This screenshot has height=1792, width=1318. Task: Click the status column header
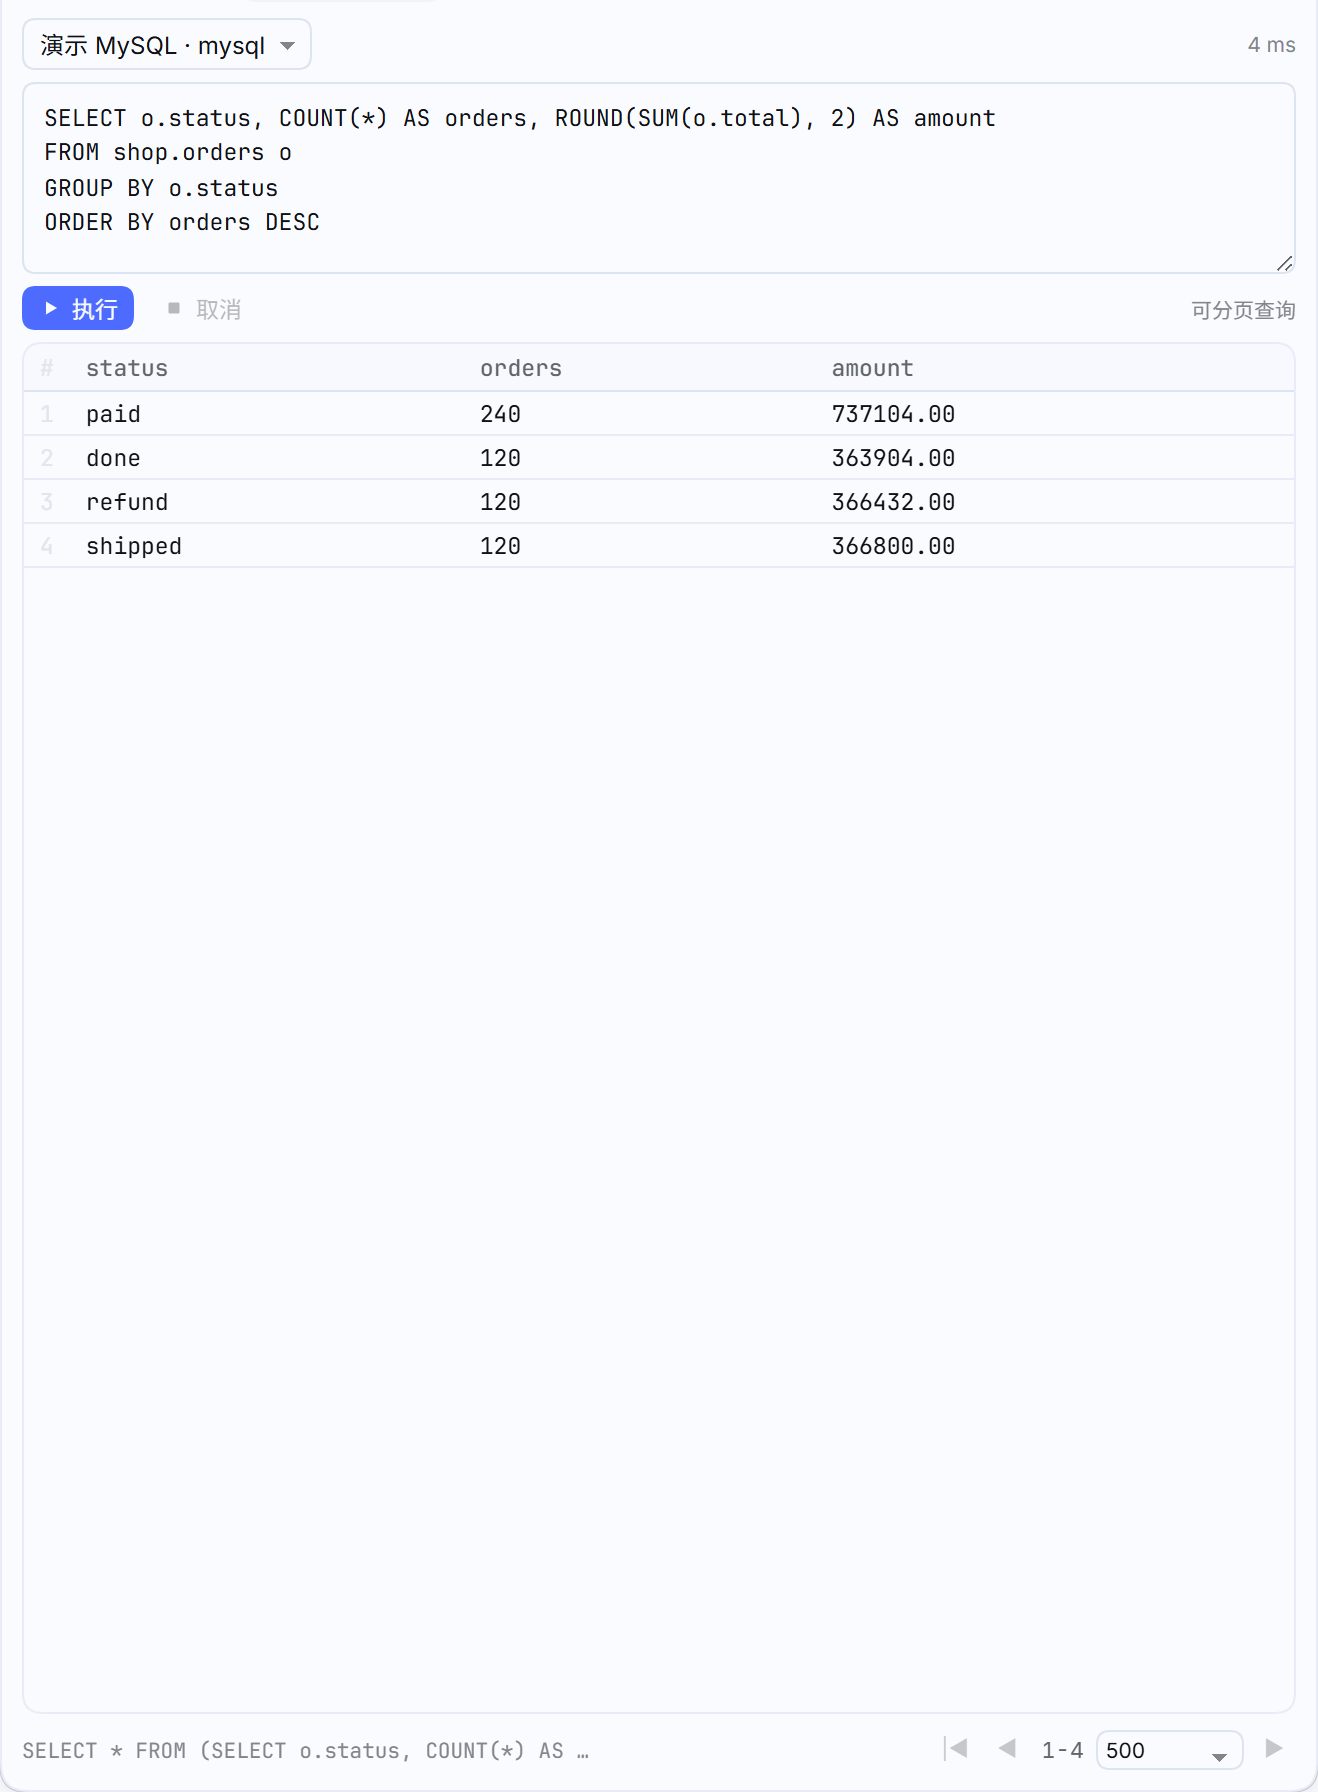(x=127, y=368)
